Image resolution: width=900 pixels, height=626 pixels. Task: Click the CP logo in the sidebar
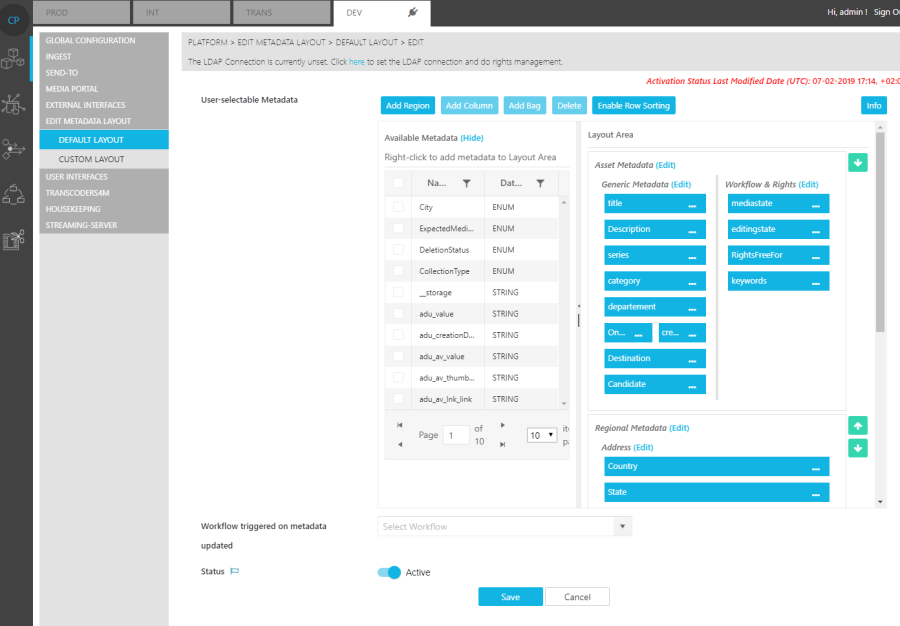(x=14, y=20)
